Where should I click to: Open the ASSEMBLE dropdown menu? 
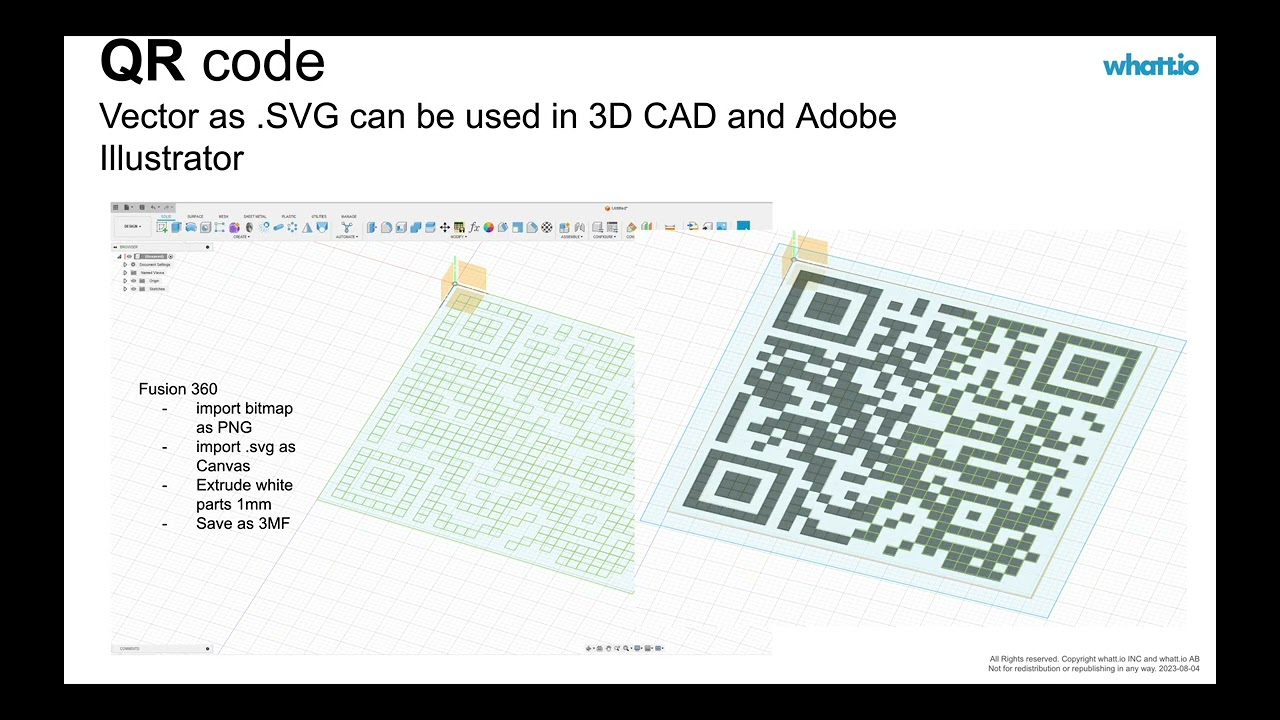click(x=572, y=237)
